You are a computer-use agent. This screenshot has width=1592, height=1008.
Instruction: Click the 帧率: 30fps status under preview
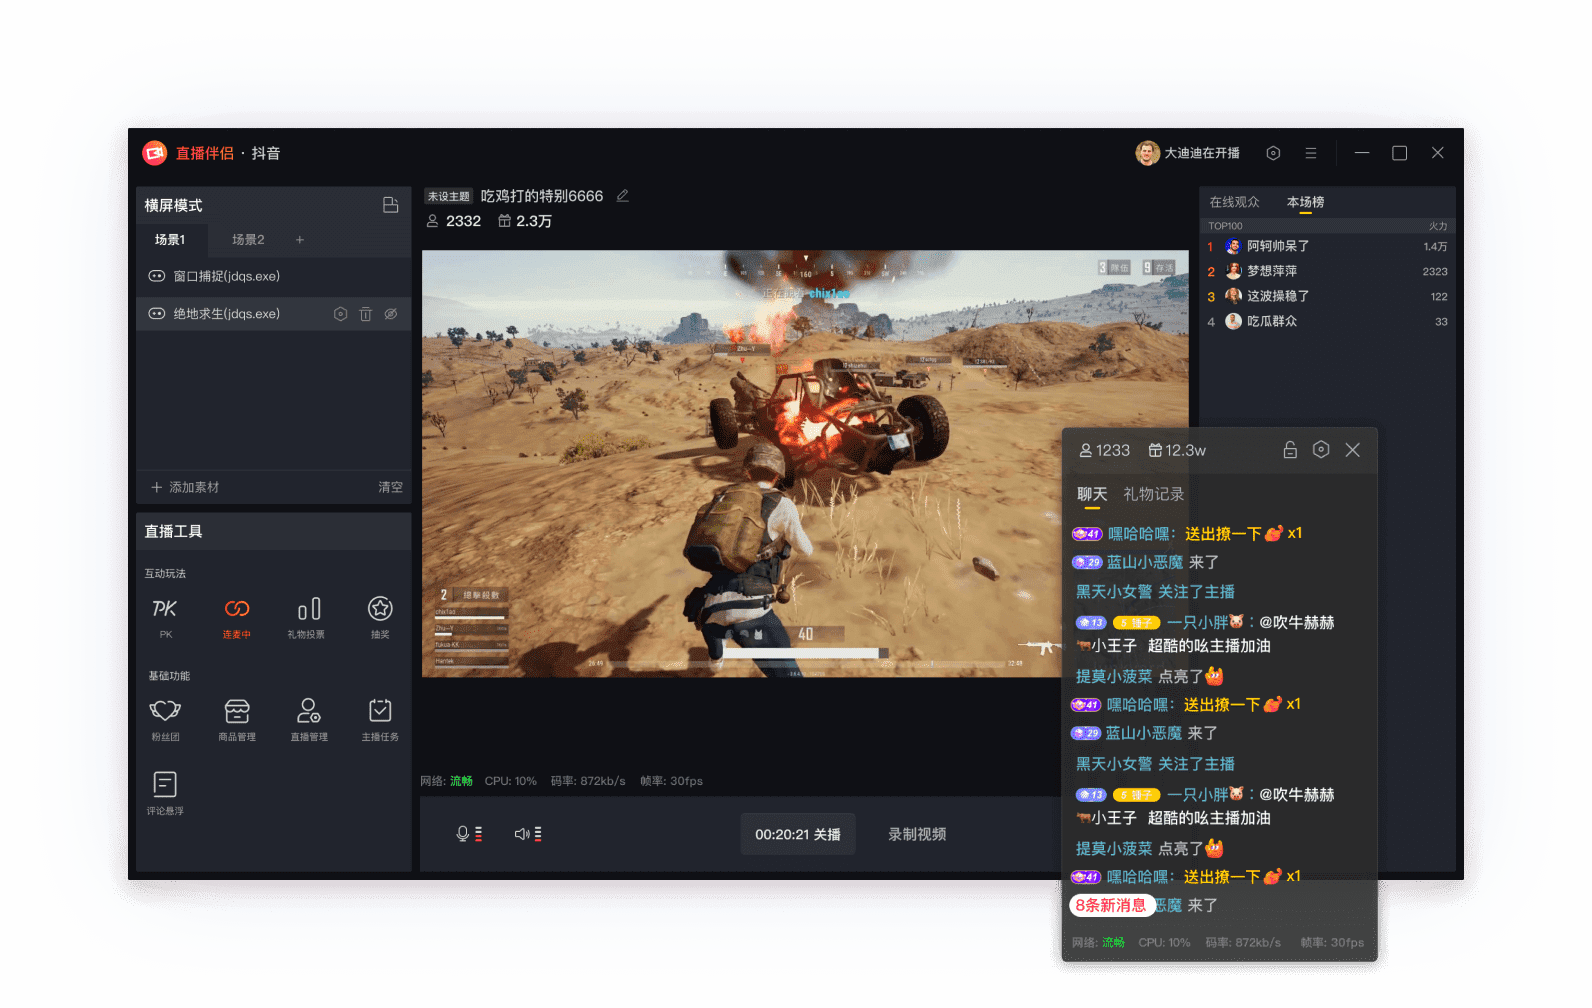672,781
